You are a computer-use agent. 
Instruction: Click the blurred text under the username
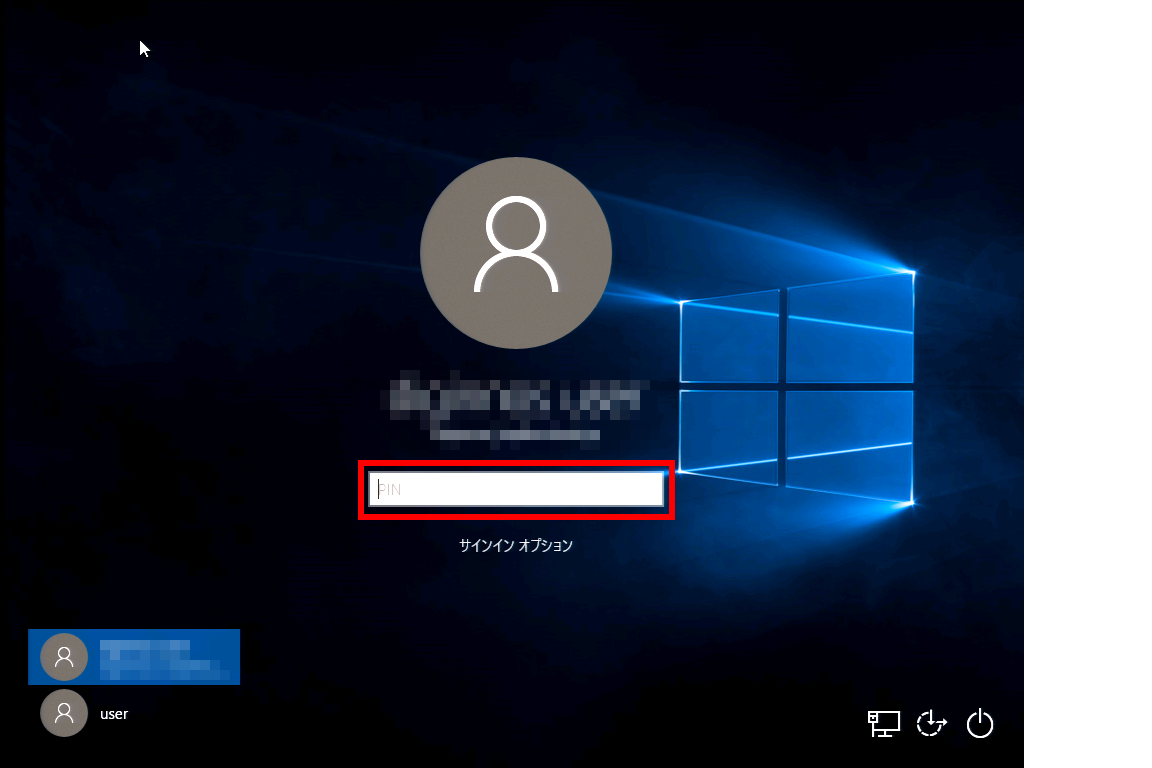[x=516, y=435]
